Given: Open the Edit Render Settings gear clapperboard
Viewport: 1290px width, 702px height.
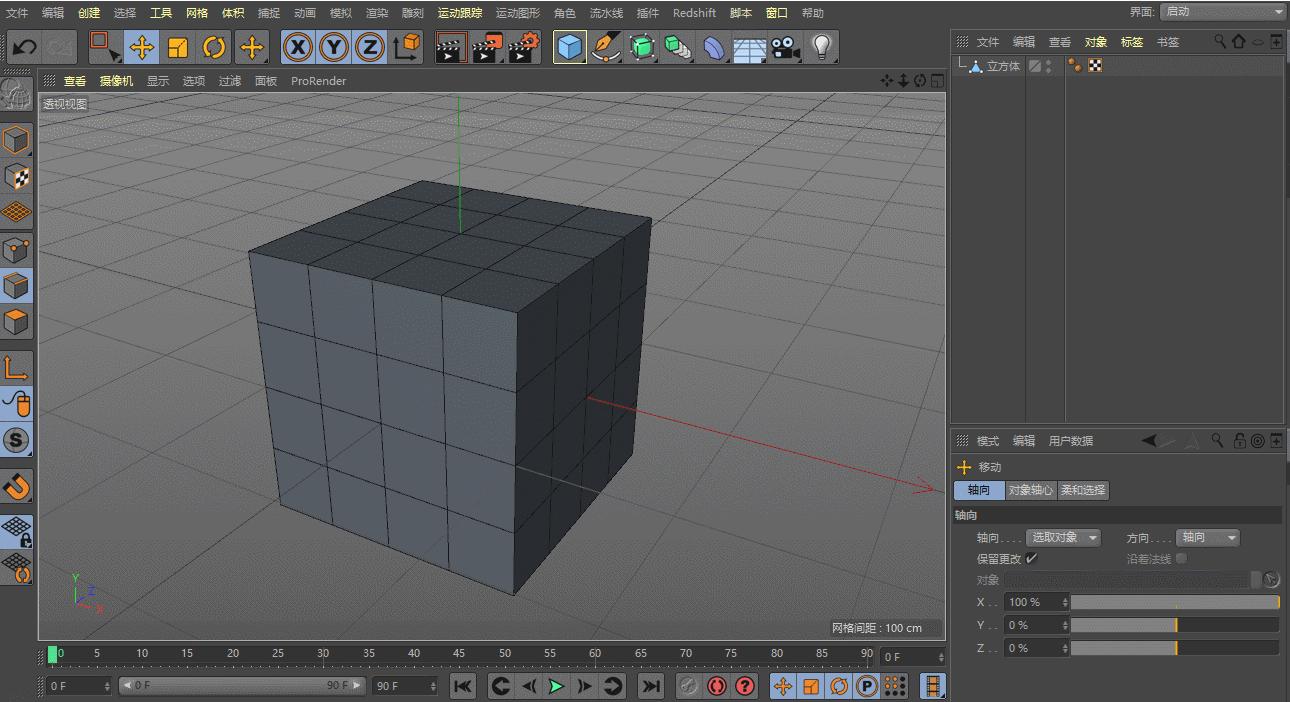Looking at the screenshot, I should point(524,47).
